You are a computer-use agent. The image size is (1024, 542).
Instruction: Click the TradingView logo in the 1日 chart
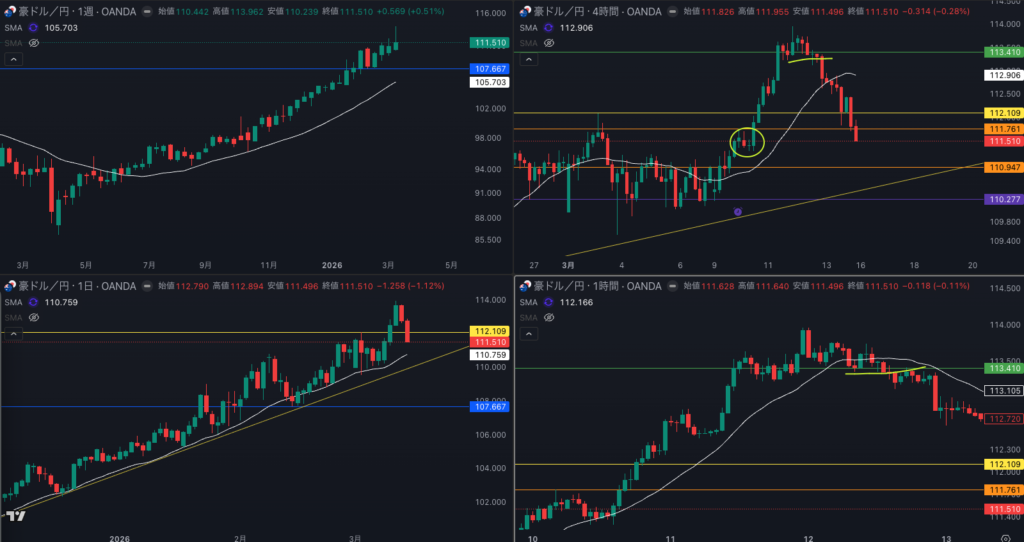point(16,517)
